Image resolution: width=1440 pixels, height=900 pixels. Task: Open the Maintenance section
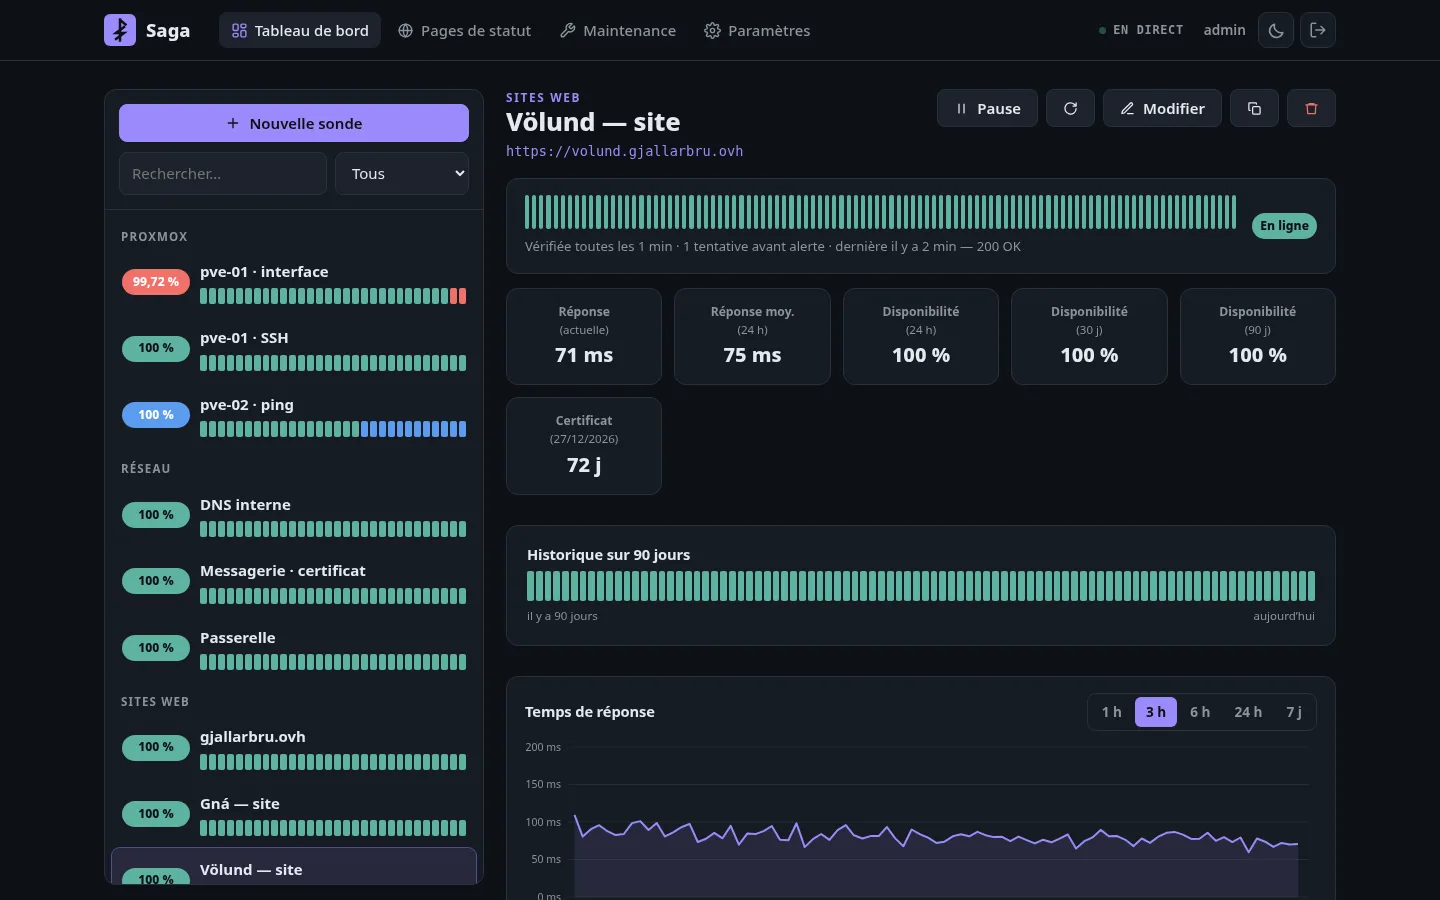618,30
